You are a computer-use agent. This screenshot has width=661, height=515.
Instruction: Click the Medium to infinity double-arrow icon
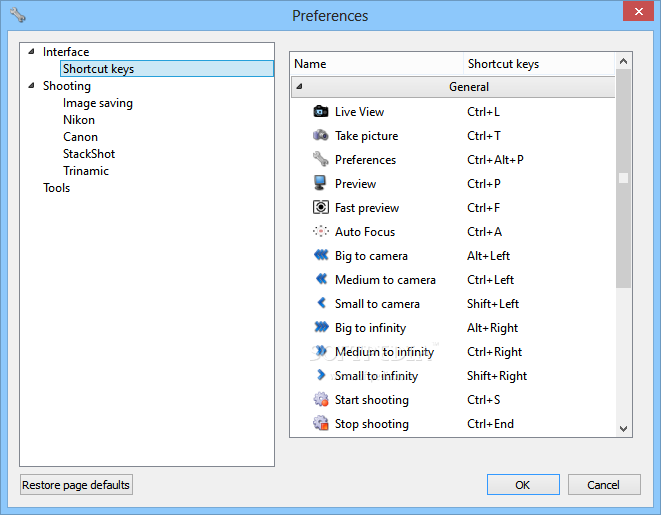click(x=321, y=351)
